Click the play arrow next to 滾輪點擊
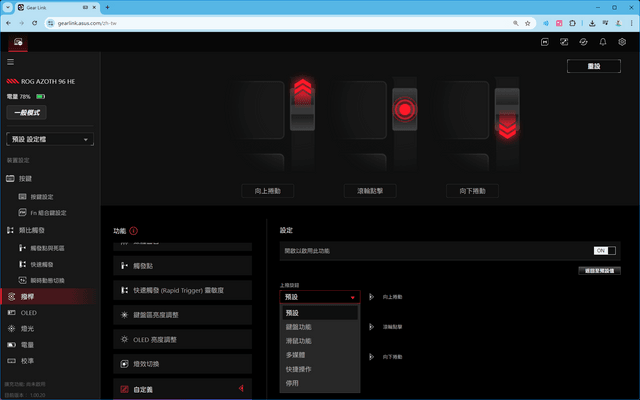Screen dimensions: 640x400 tap(371, 327)
